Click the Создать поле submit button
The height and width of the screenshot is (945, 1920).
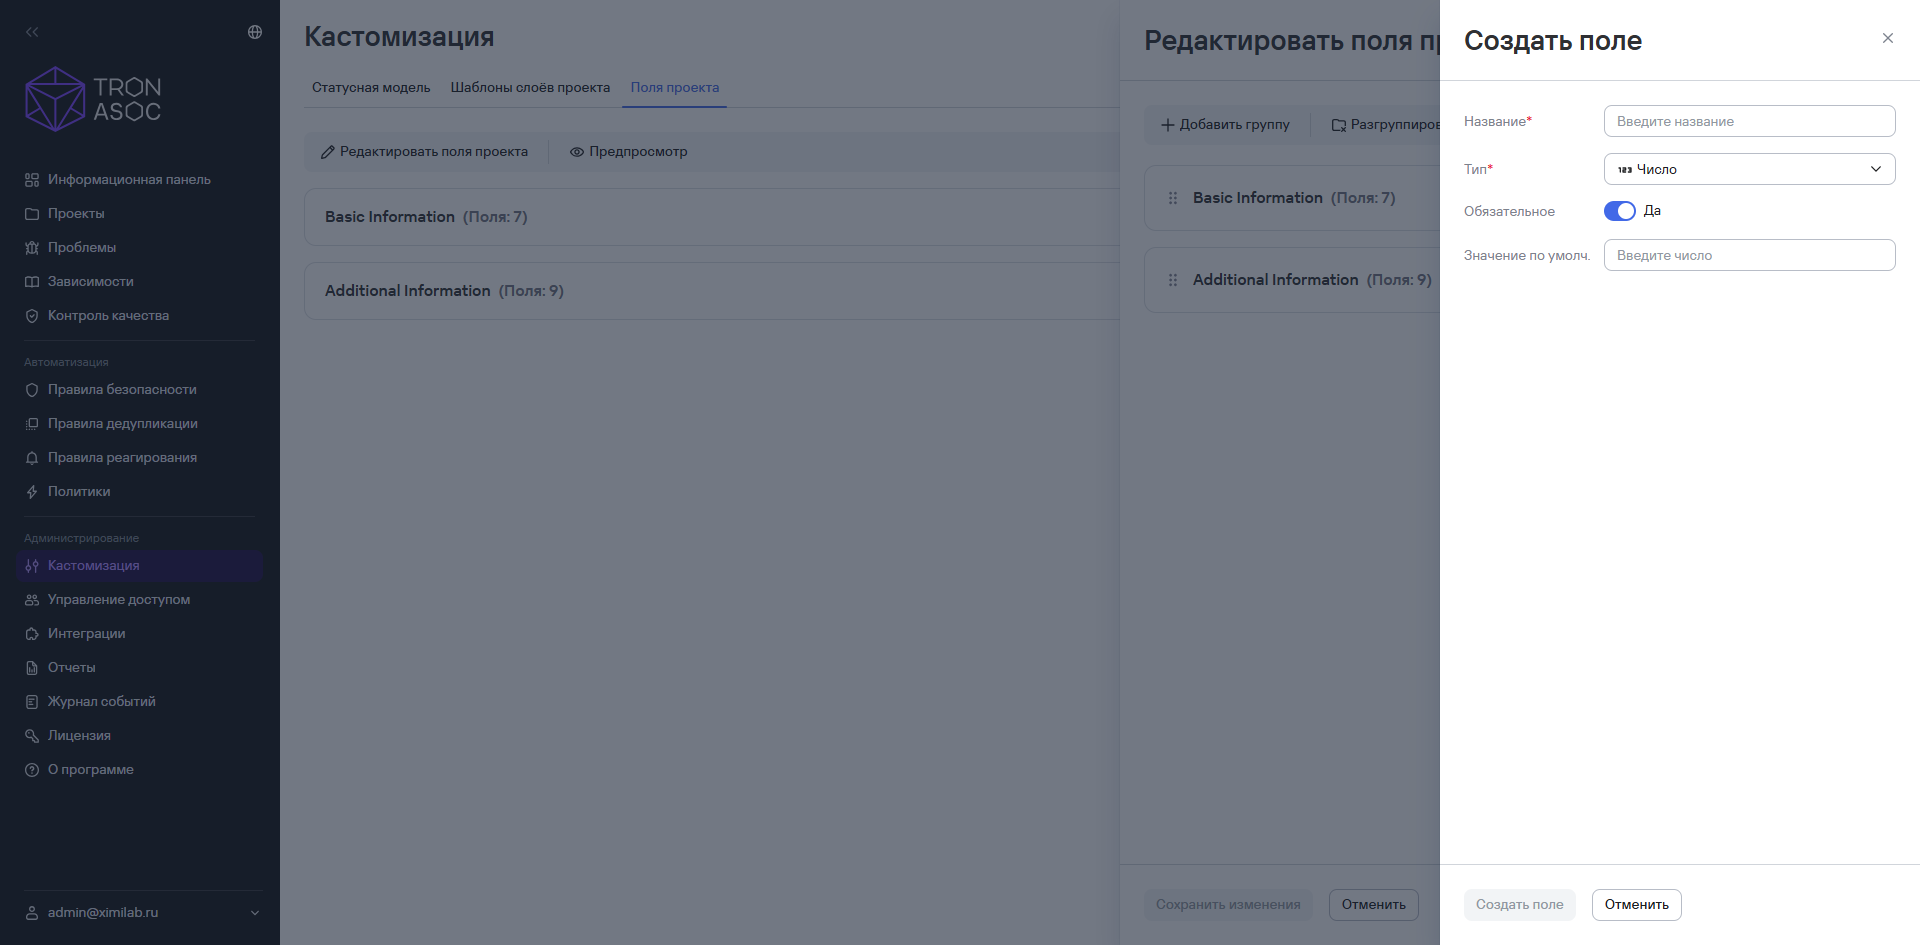(x=1520, y=905)
